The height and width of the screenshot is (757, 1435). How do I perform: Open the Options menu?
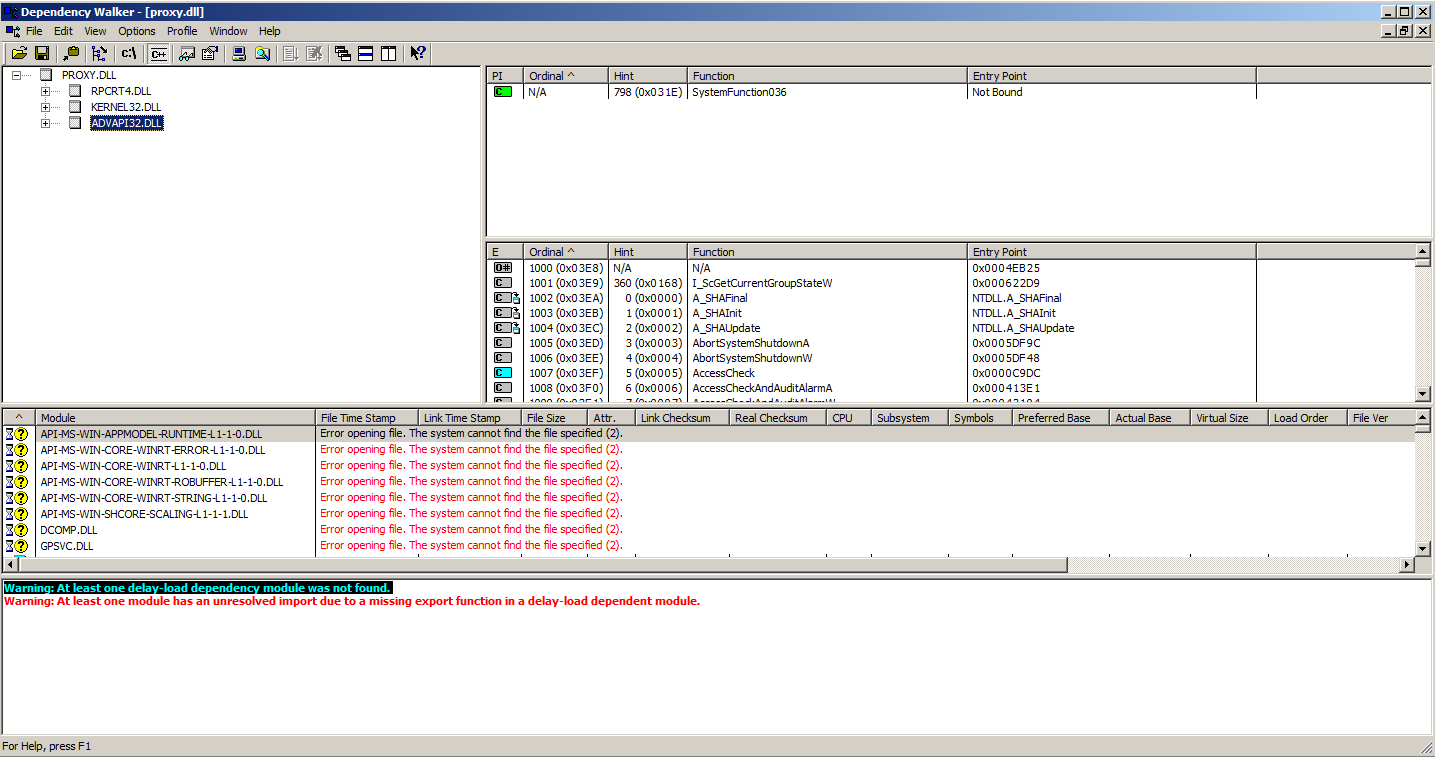(137, 31)
